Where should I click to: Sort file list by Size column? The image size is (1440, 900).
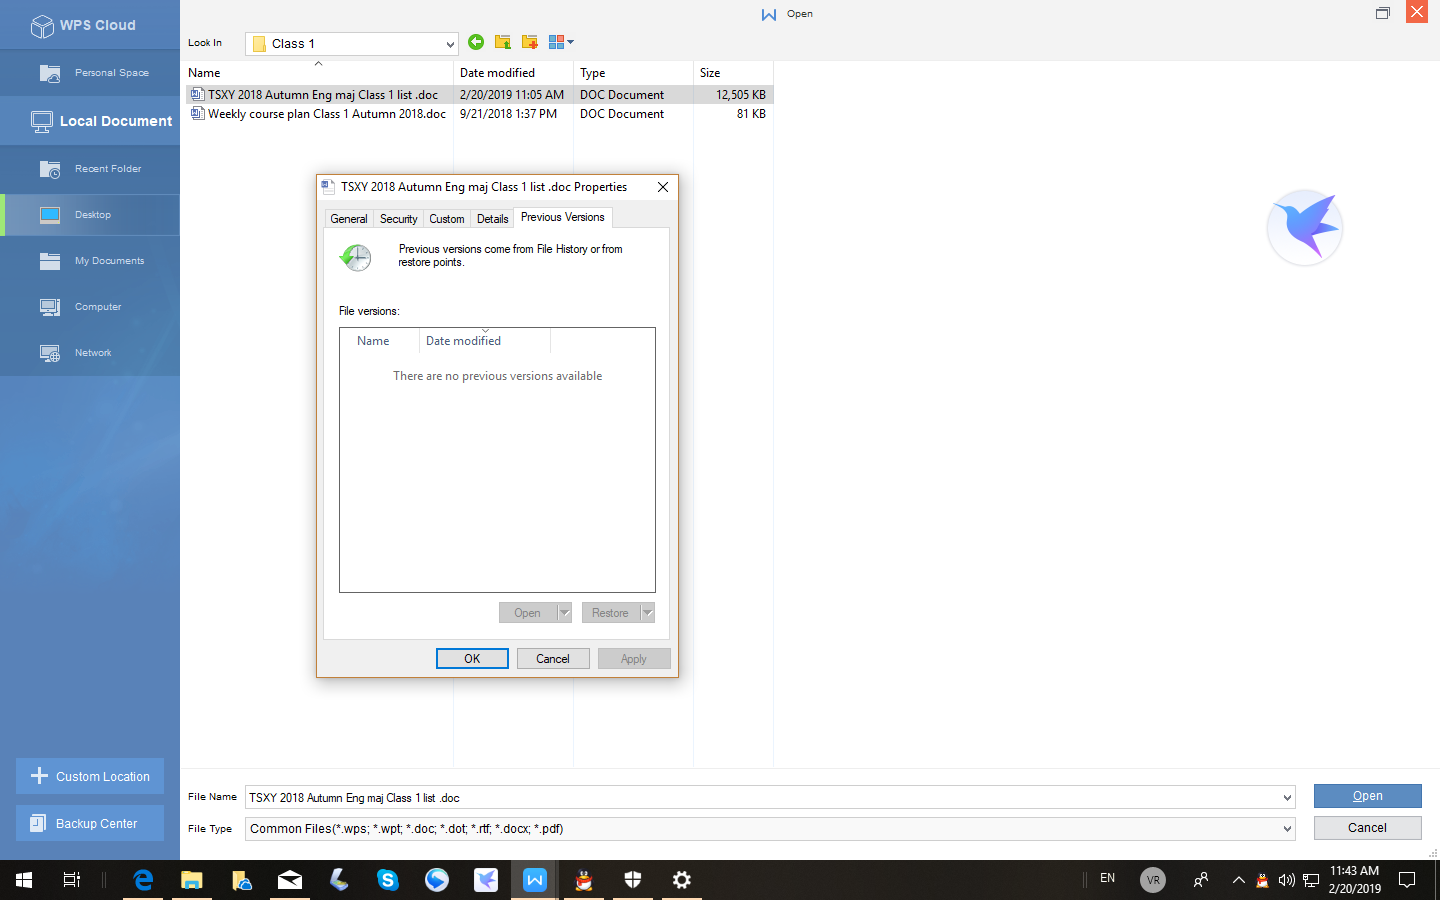pos(733,73)
